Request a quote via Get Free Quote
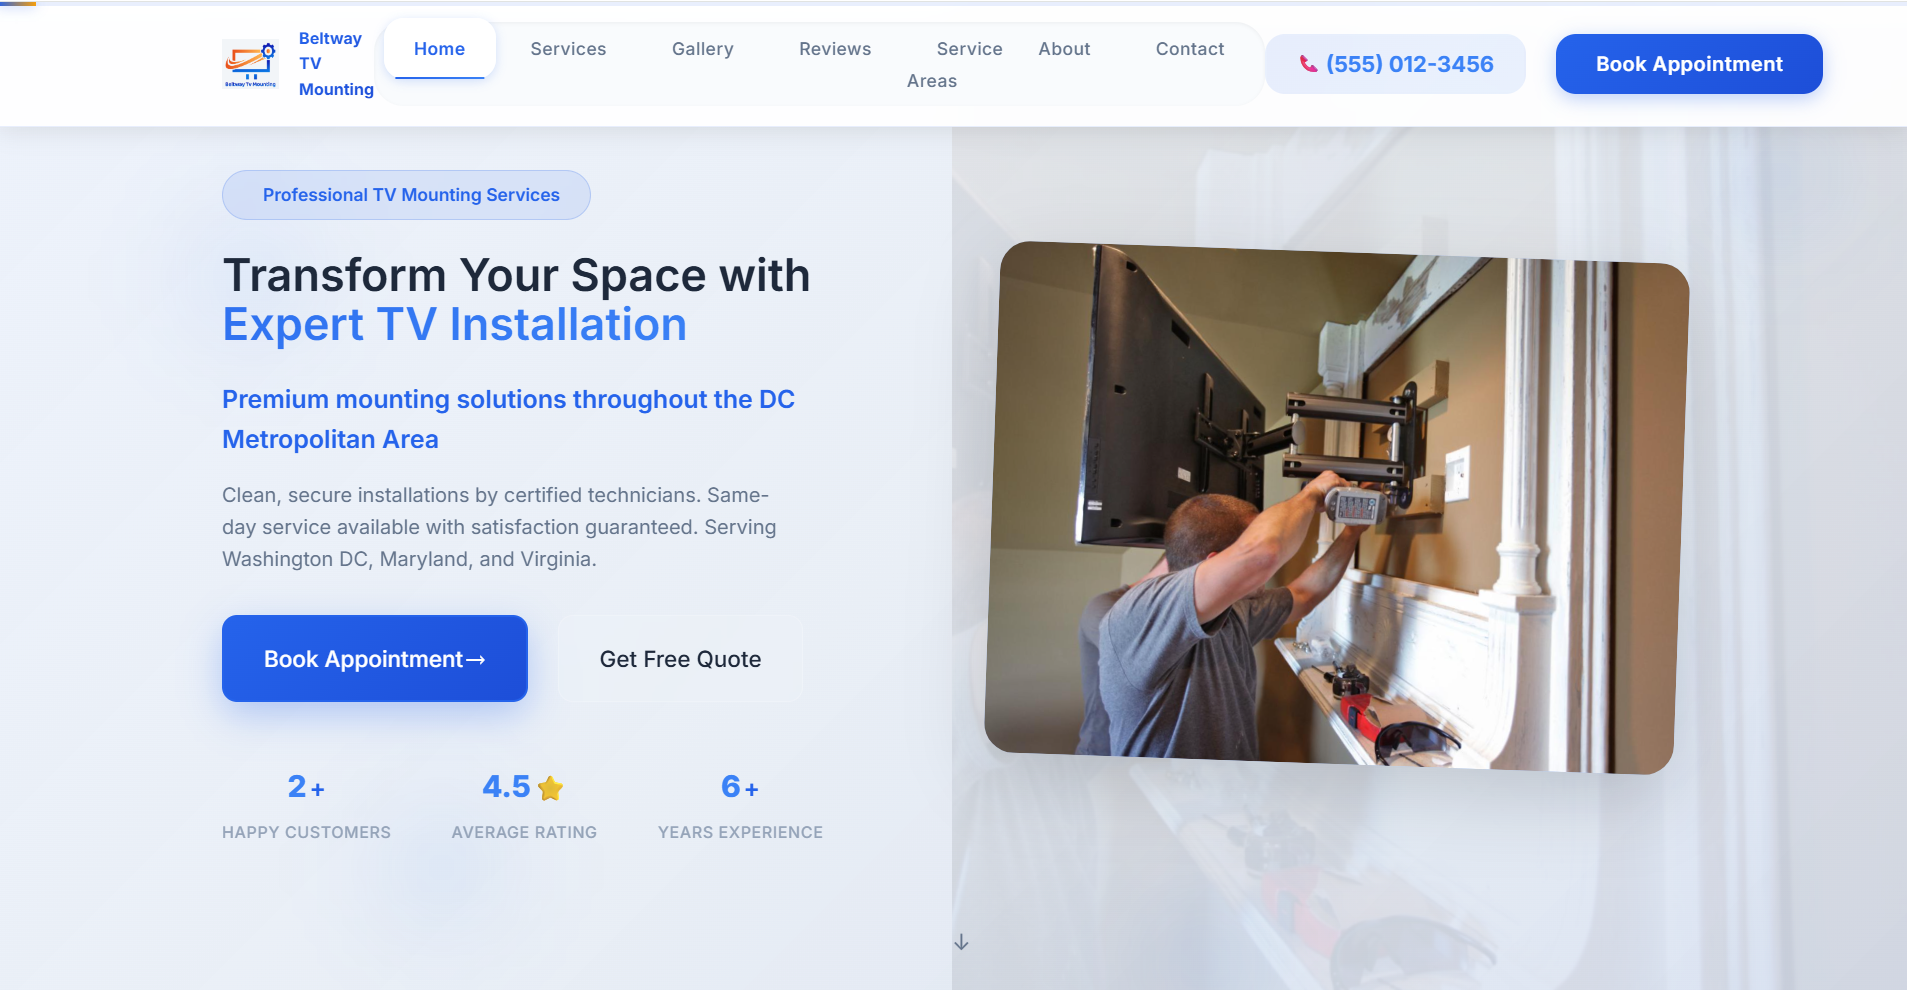This screenshot has height=990, width=1907. 680,659
